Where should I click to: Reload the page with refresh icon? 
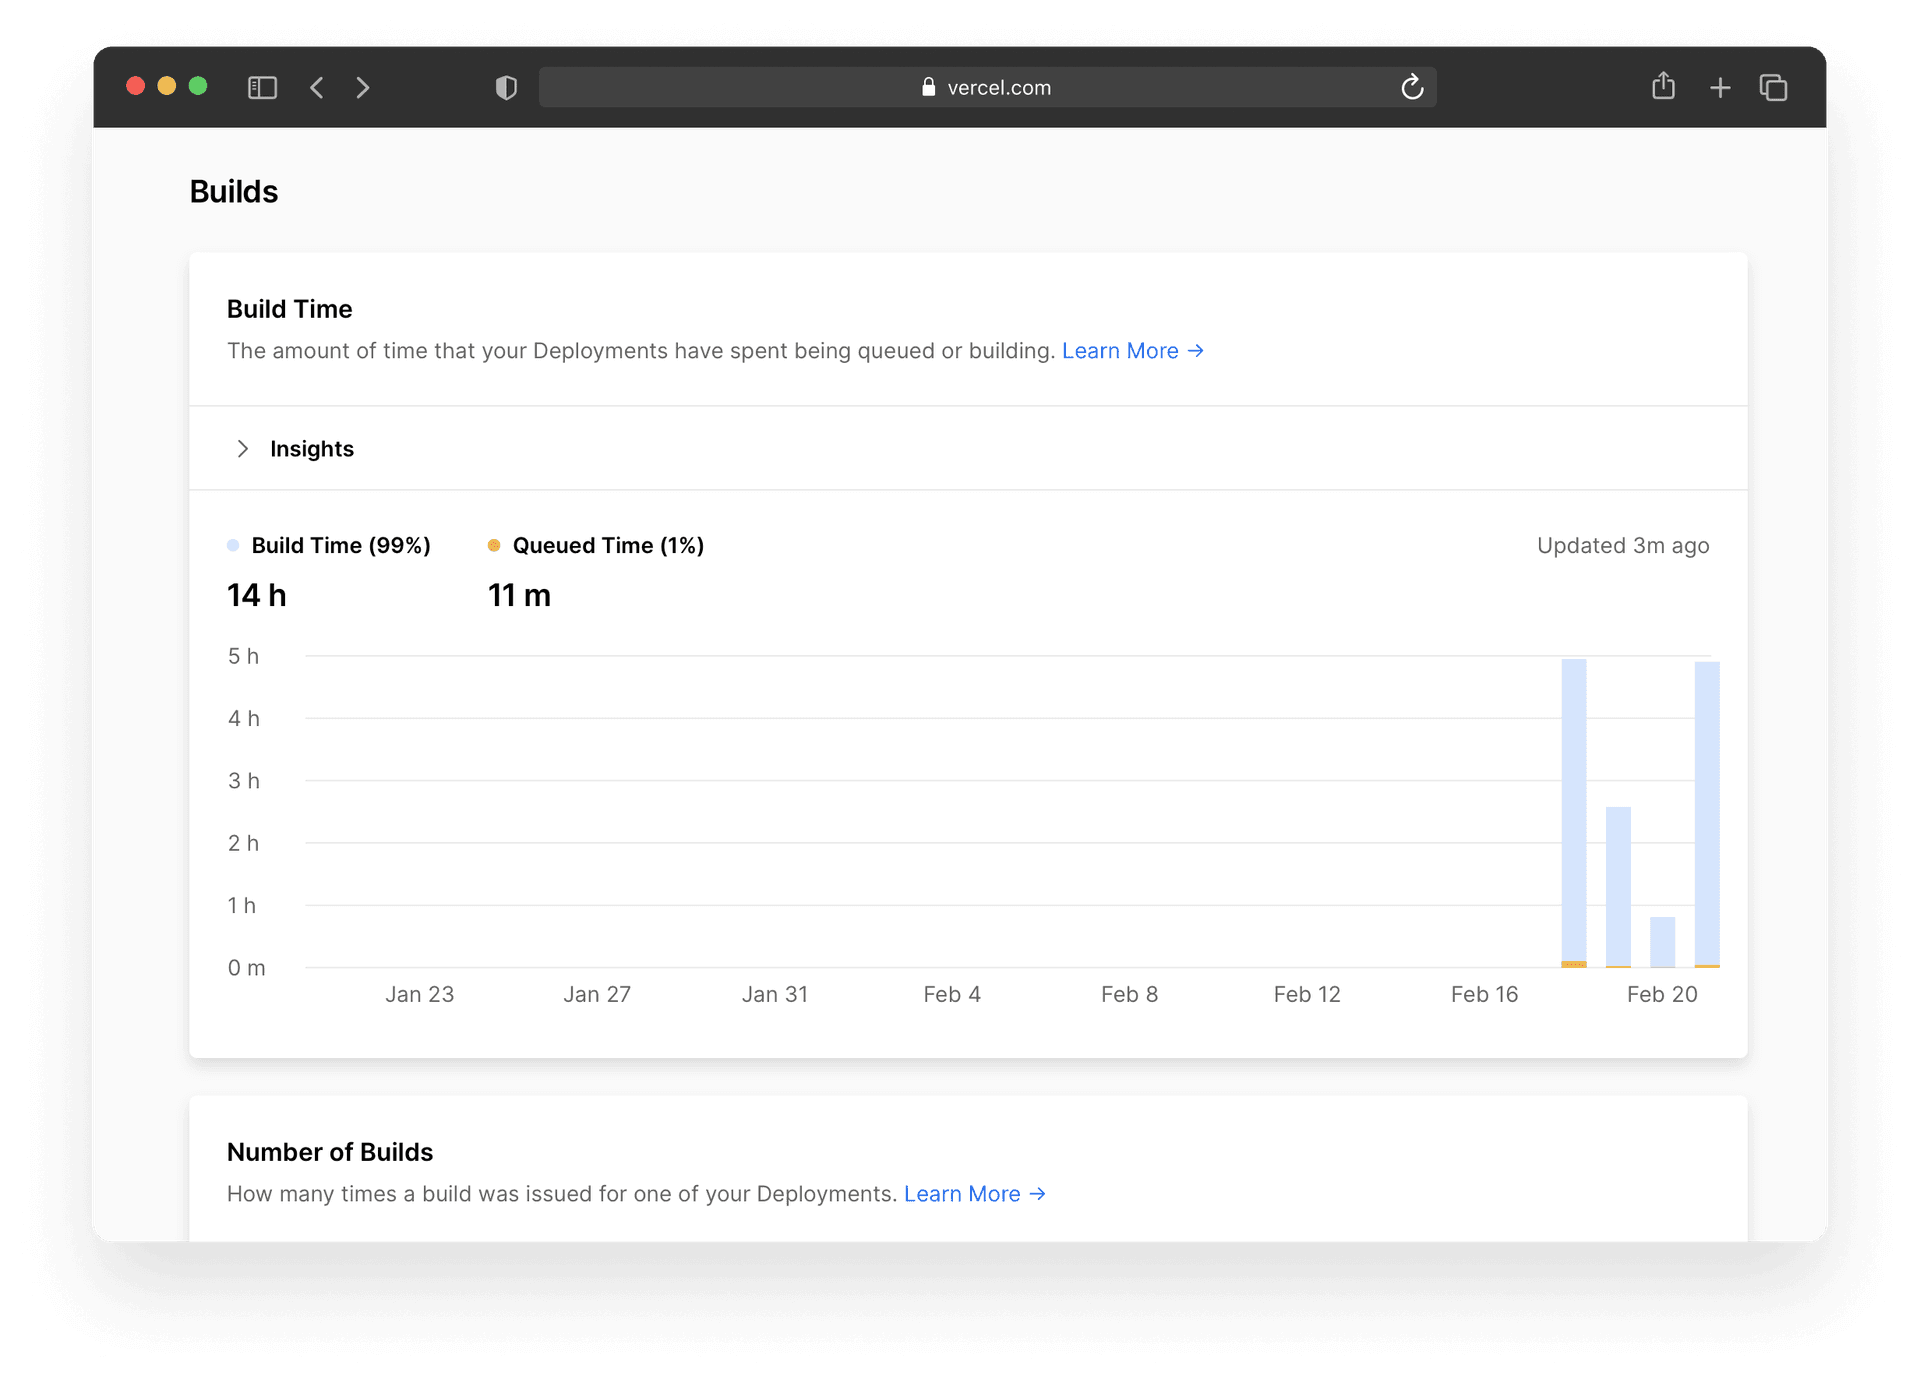(x=1411, y=88)
